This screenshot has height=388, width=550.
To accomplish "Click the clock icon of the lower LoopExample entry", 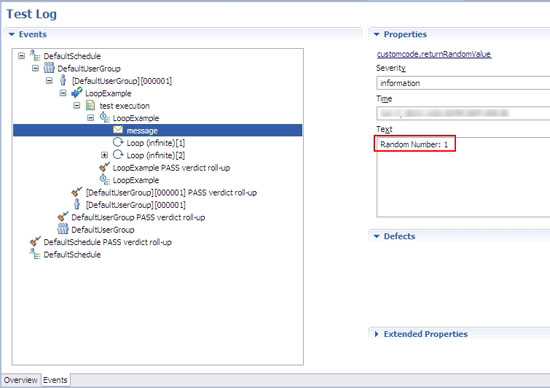I will (105, 180).
